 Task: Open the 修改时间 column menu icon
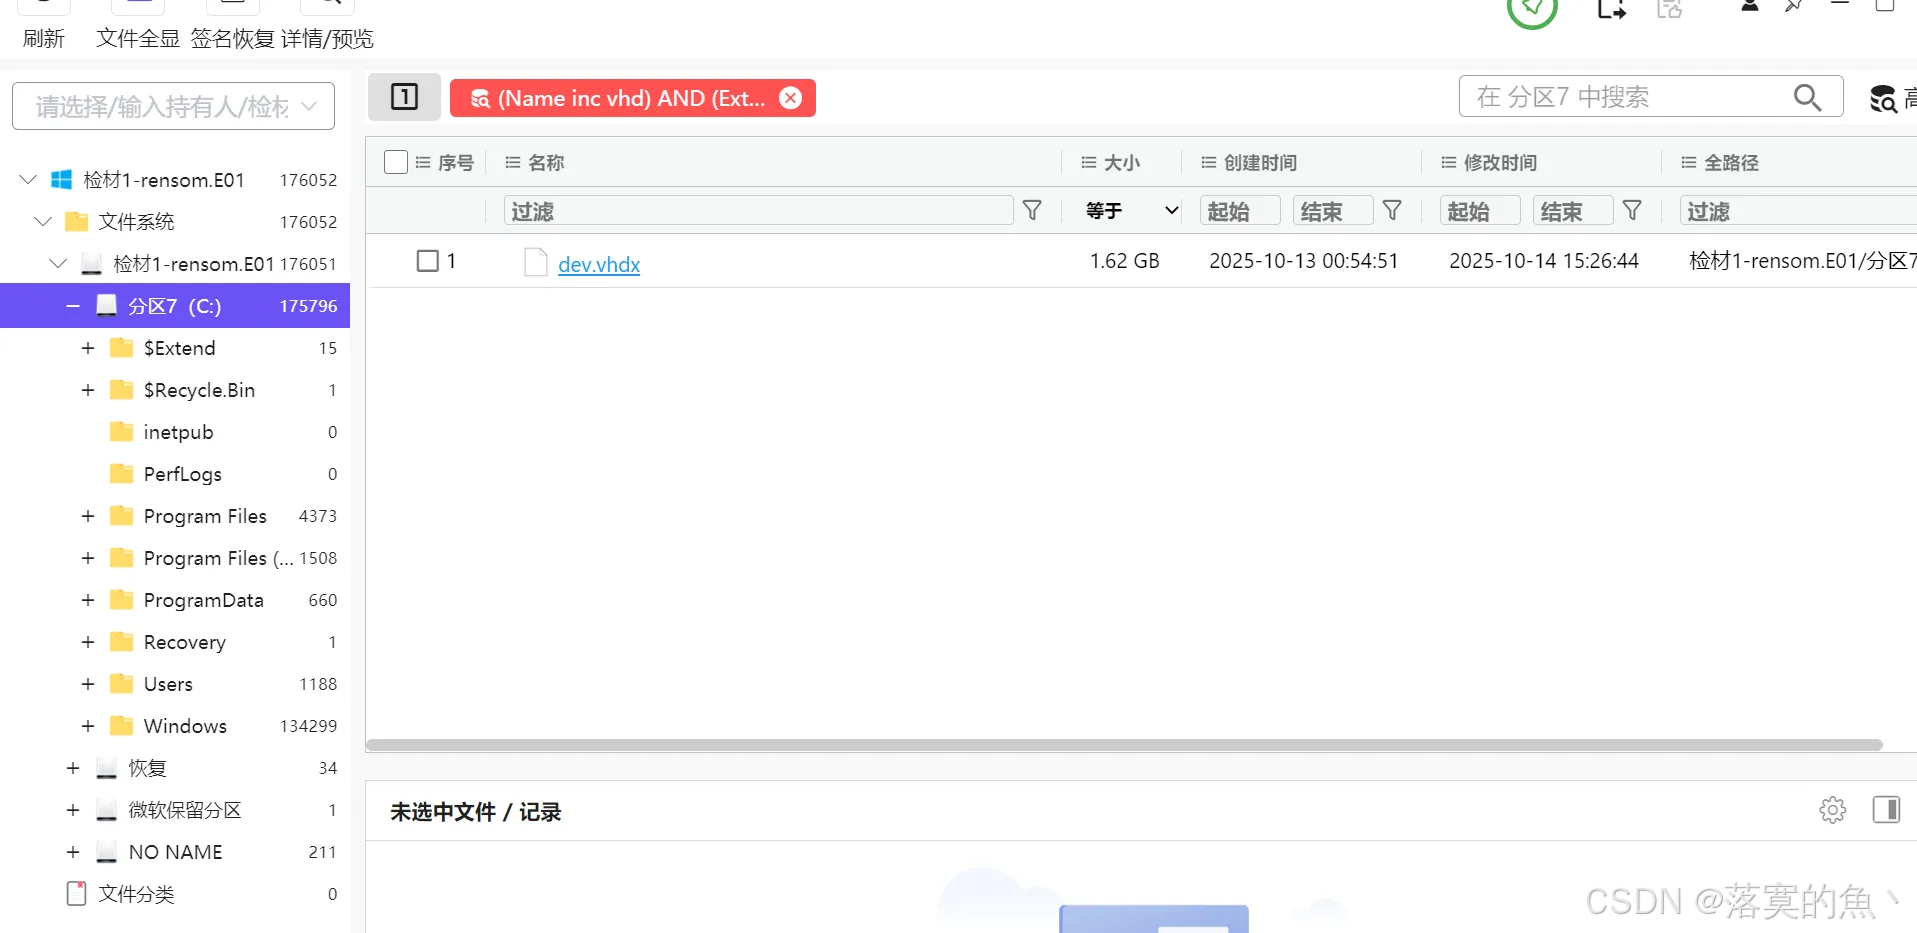[x=1449, y=162]
